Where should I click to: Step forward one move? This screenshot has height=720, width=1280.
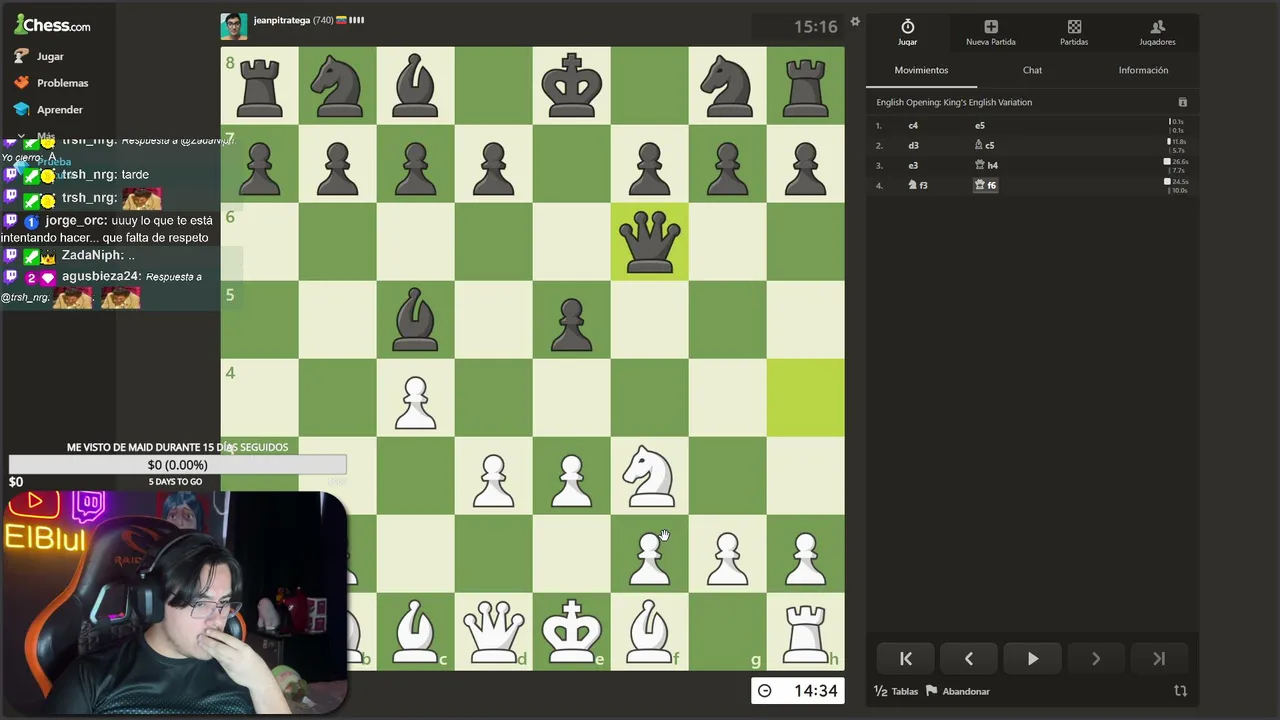pyautogui.click(x=1096, y=659)
